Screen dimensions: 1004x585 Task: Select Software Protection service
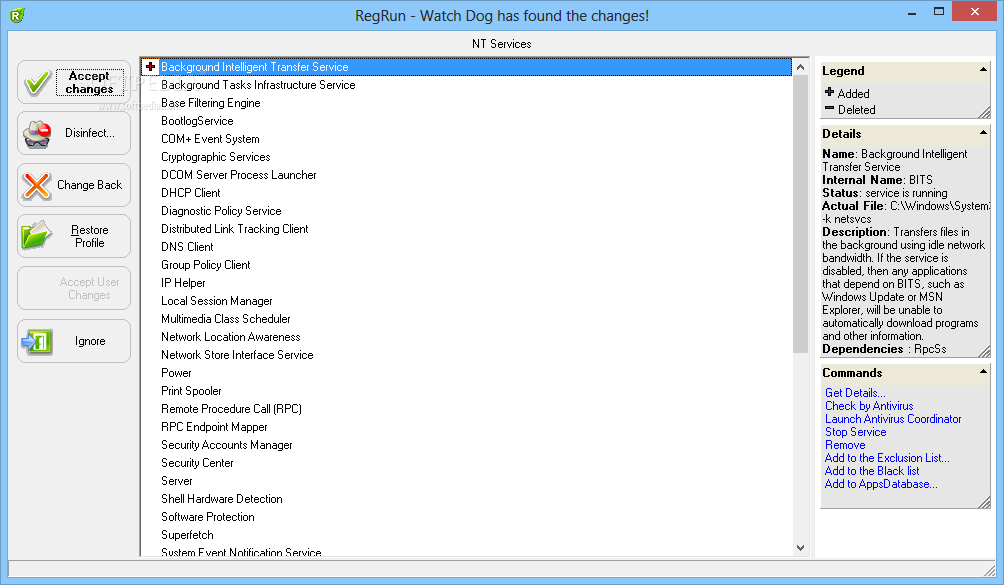tap(207, 517)
